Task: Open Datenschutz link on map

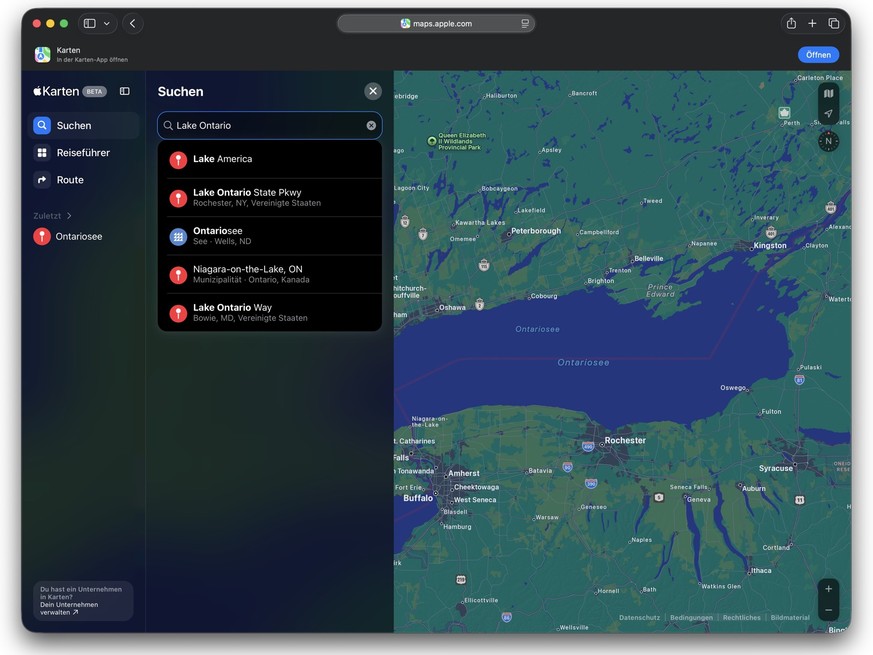Action: (x=639, y=617)
